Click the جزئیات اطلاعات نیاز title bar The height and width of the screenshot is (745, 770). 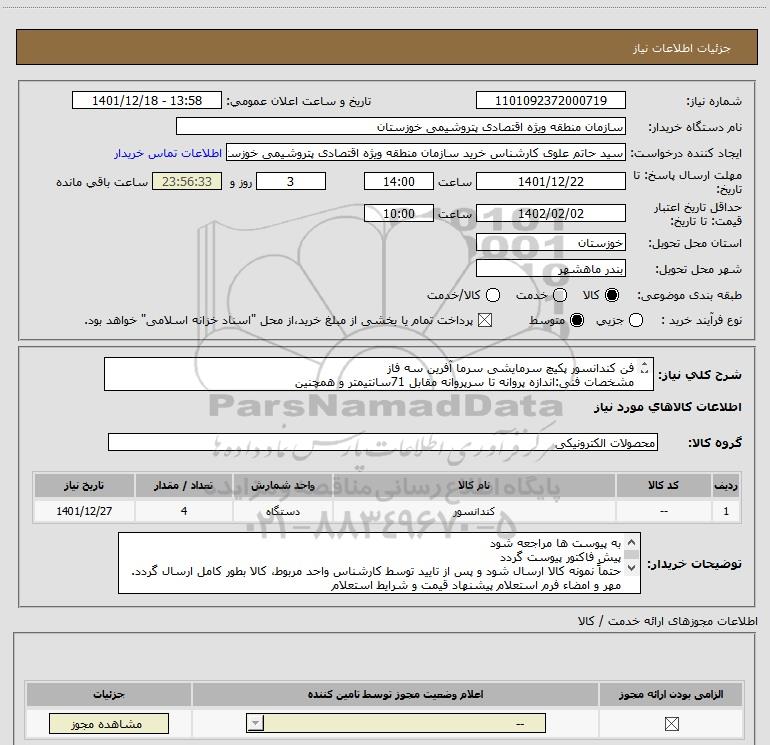point(386,48)
